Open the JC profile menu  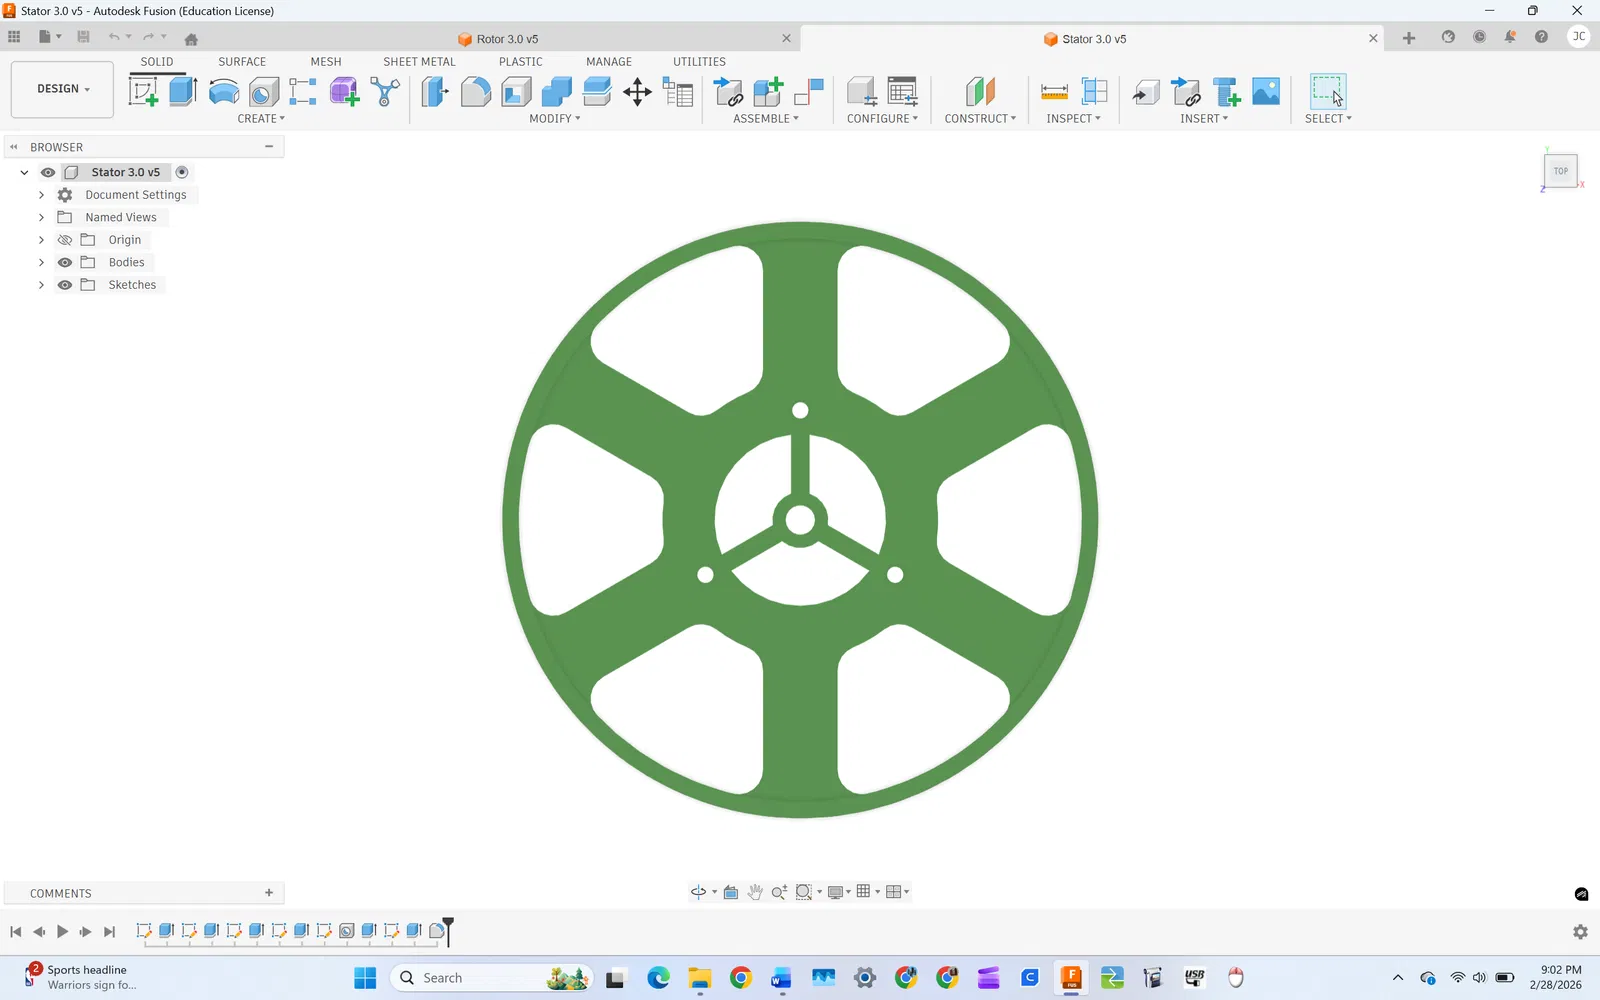(x=1579, y=37)
